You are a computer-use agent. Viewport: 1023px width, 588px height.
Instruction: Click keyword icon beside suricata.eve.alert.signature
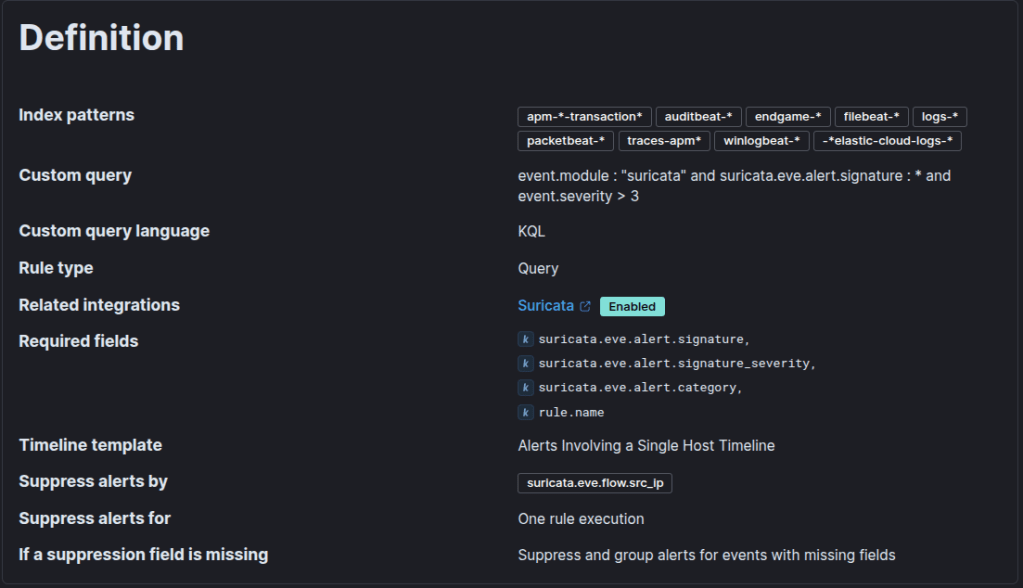click(526, 339)
